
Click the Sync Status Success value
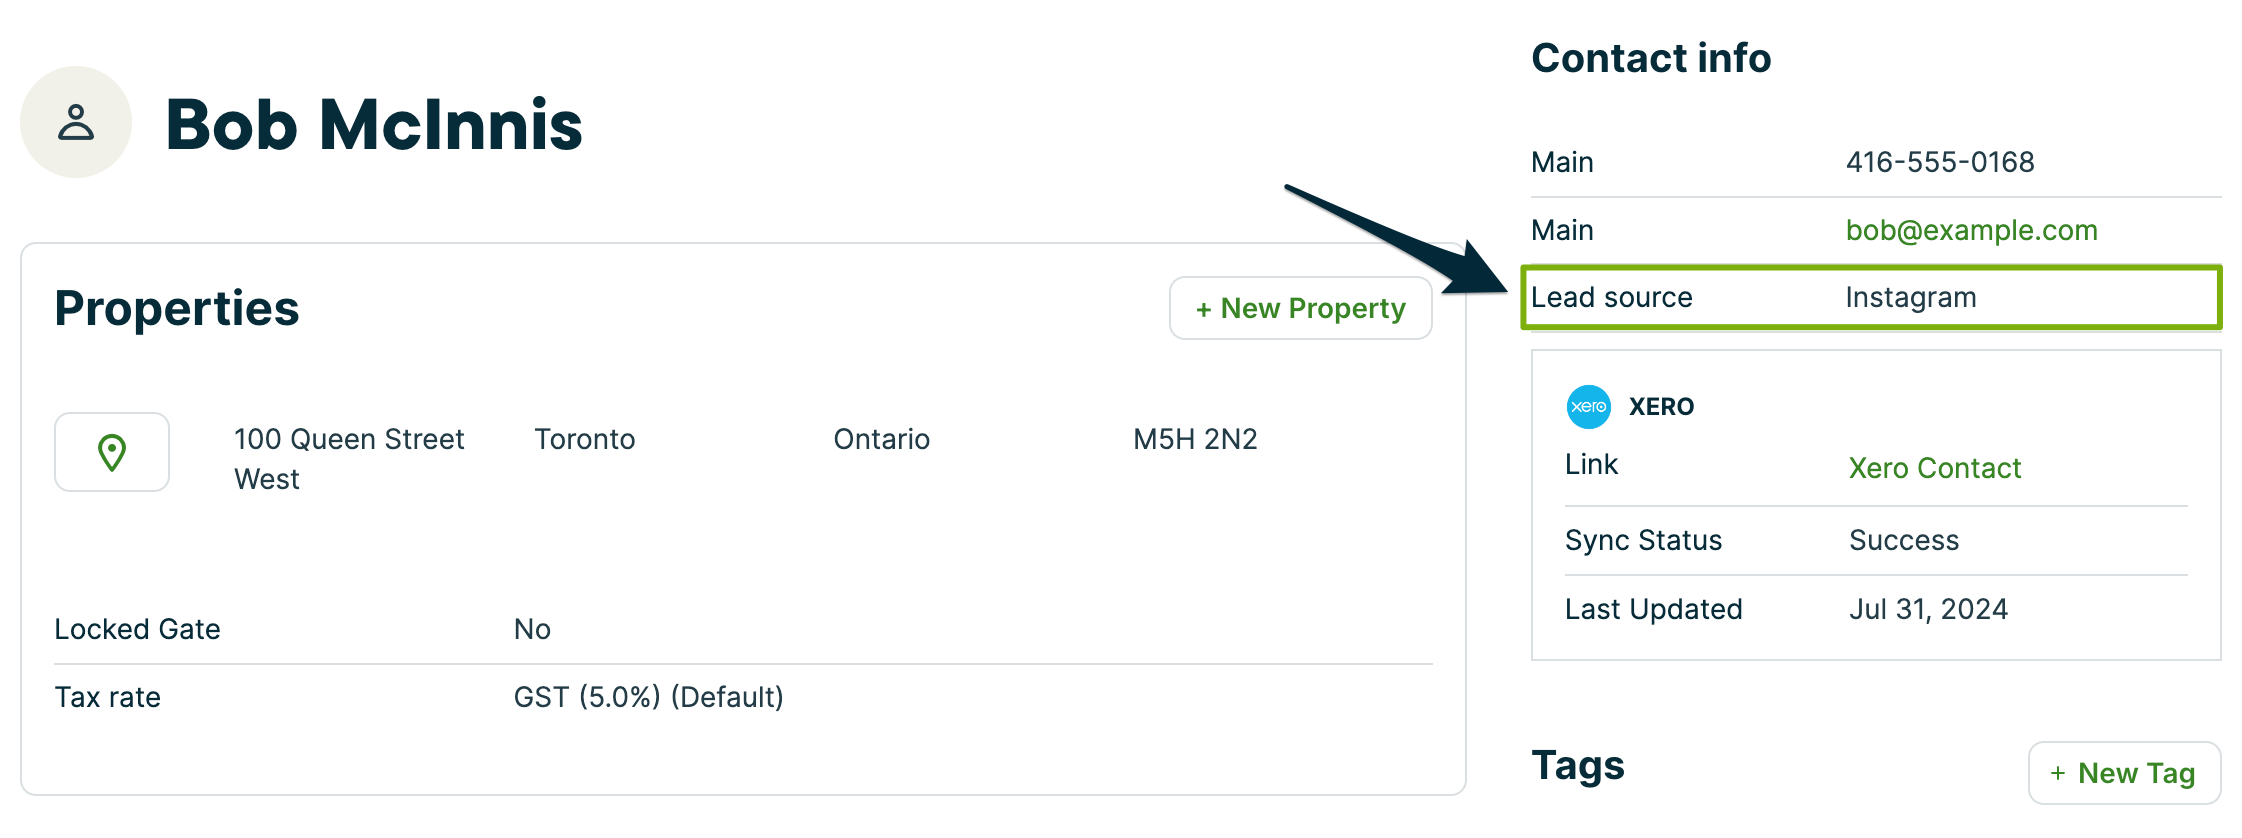click(1903, 540)
